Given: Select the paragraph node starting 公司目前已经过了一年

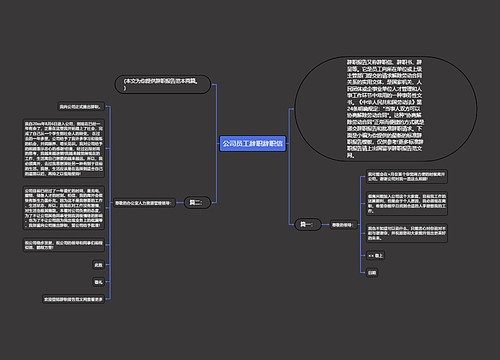Looking at the screenshot, I should click(x=64, y=208).
